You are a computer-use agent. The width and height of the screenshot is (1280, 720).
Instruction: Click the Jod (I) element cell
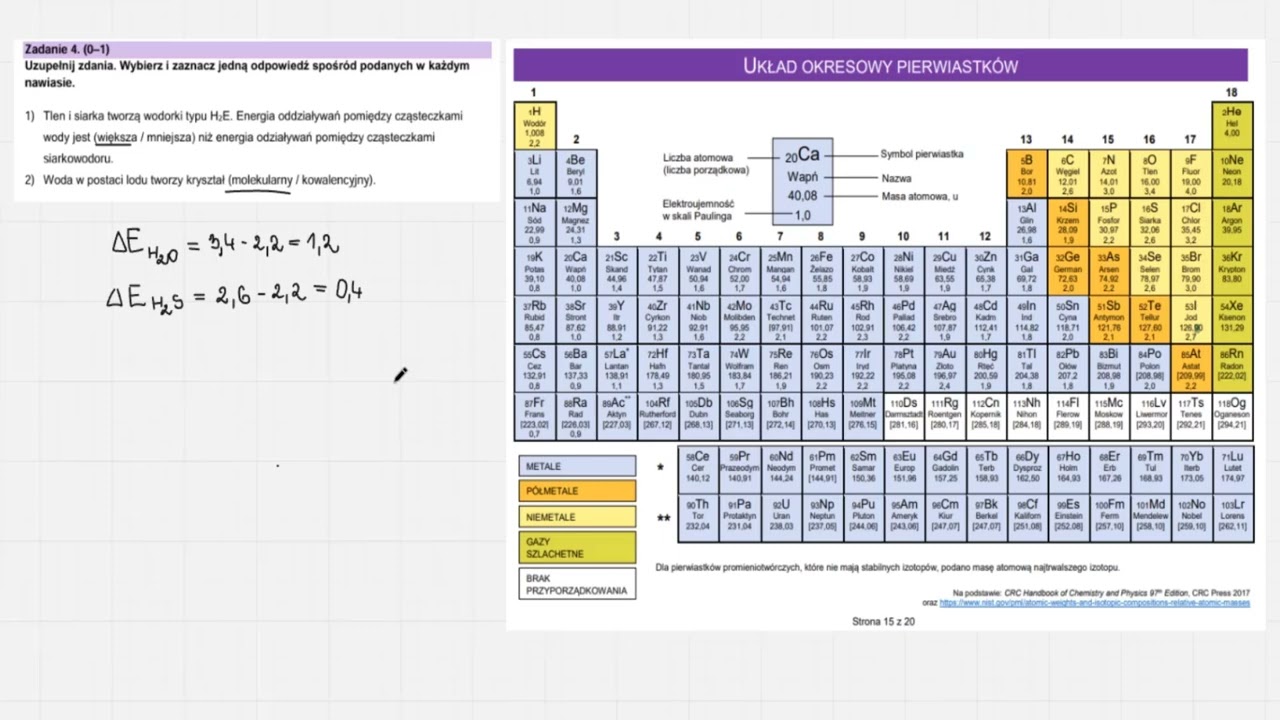(1191, 320)
